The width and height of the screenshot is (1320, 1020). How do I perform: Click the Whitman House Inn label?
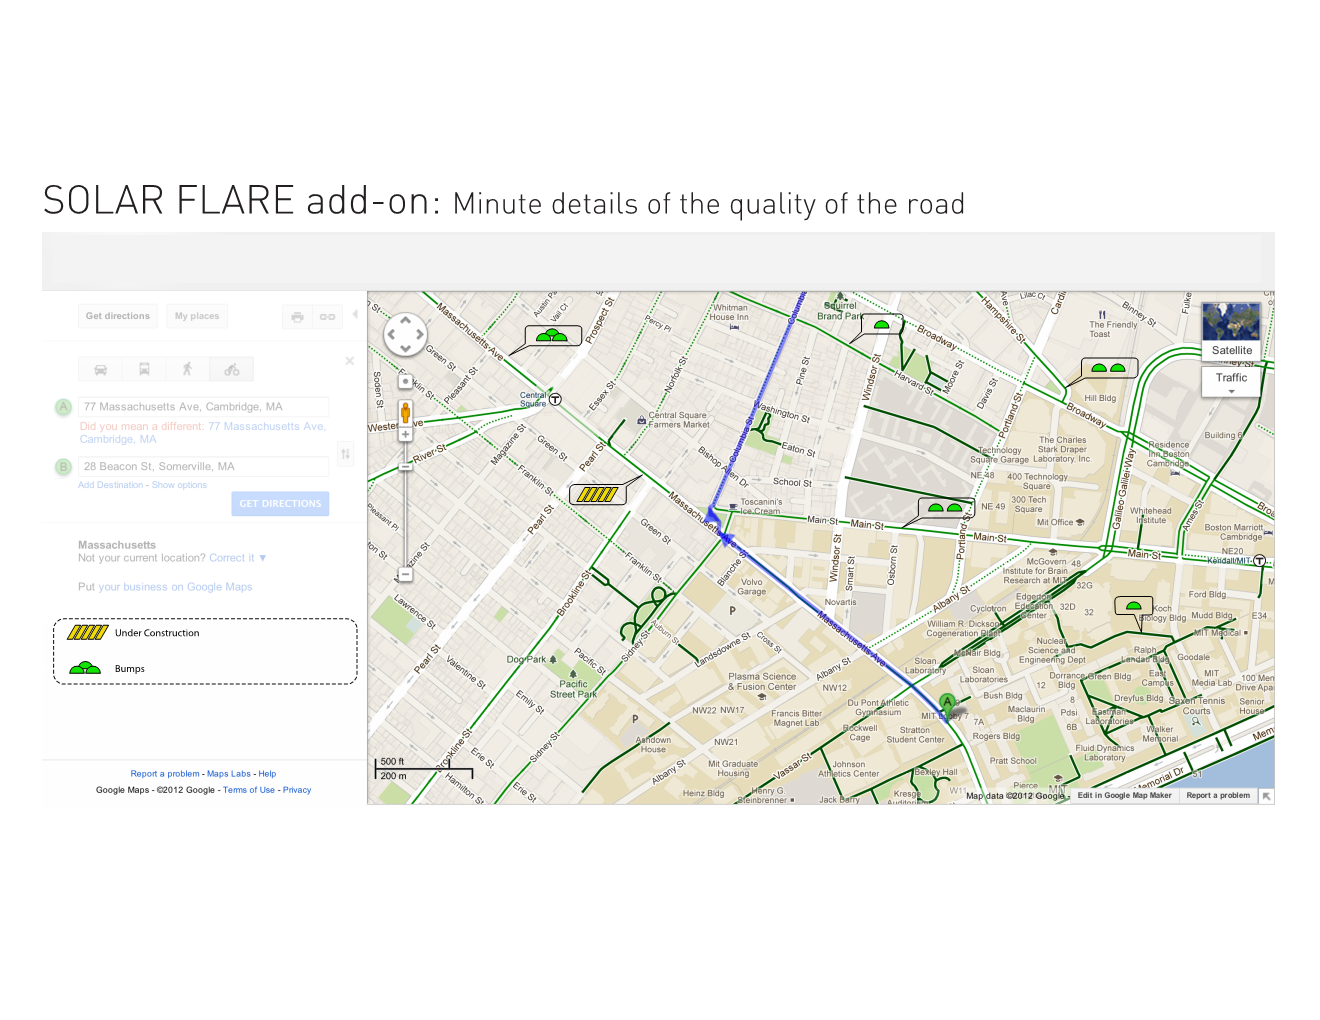point(730,312)
